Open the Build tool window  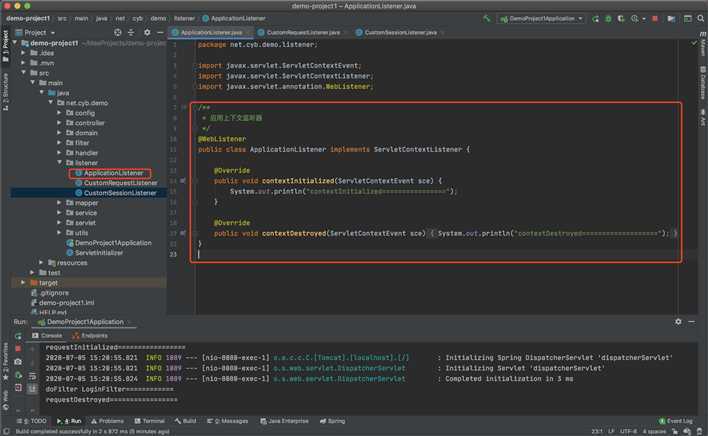(186, 421)
